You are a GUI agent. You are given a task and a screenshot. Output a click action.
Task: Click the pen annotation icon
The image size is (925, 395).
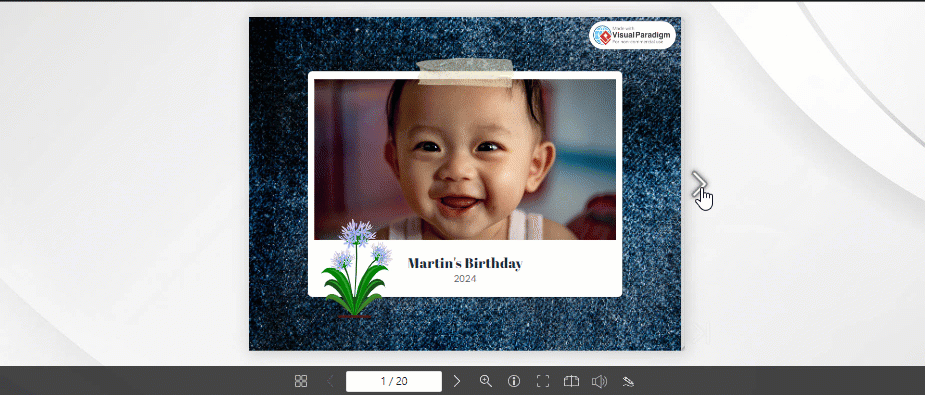tap(628, 381)
